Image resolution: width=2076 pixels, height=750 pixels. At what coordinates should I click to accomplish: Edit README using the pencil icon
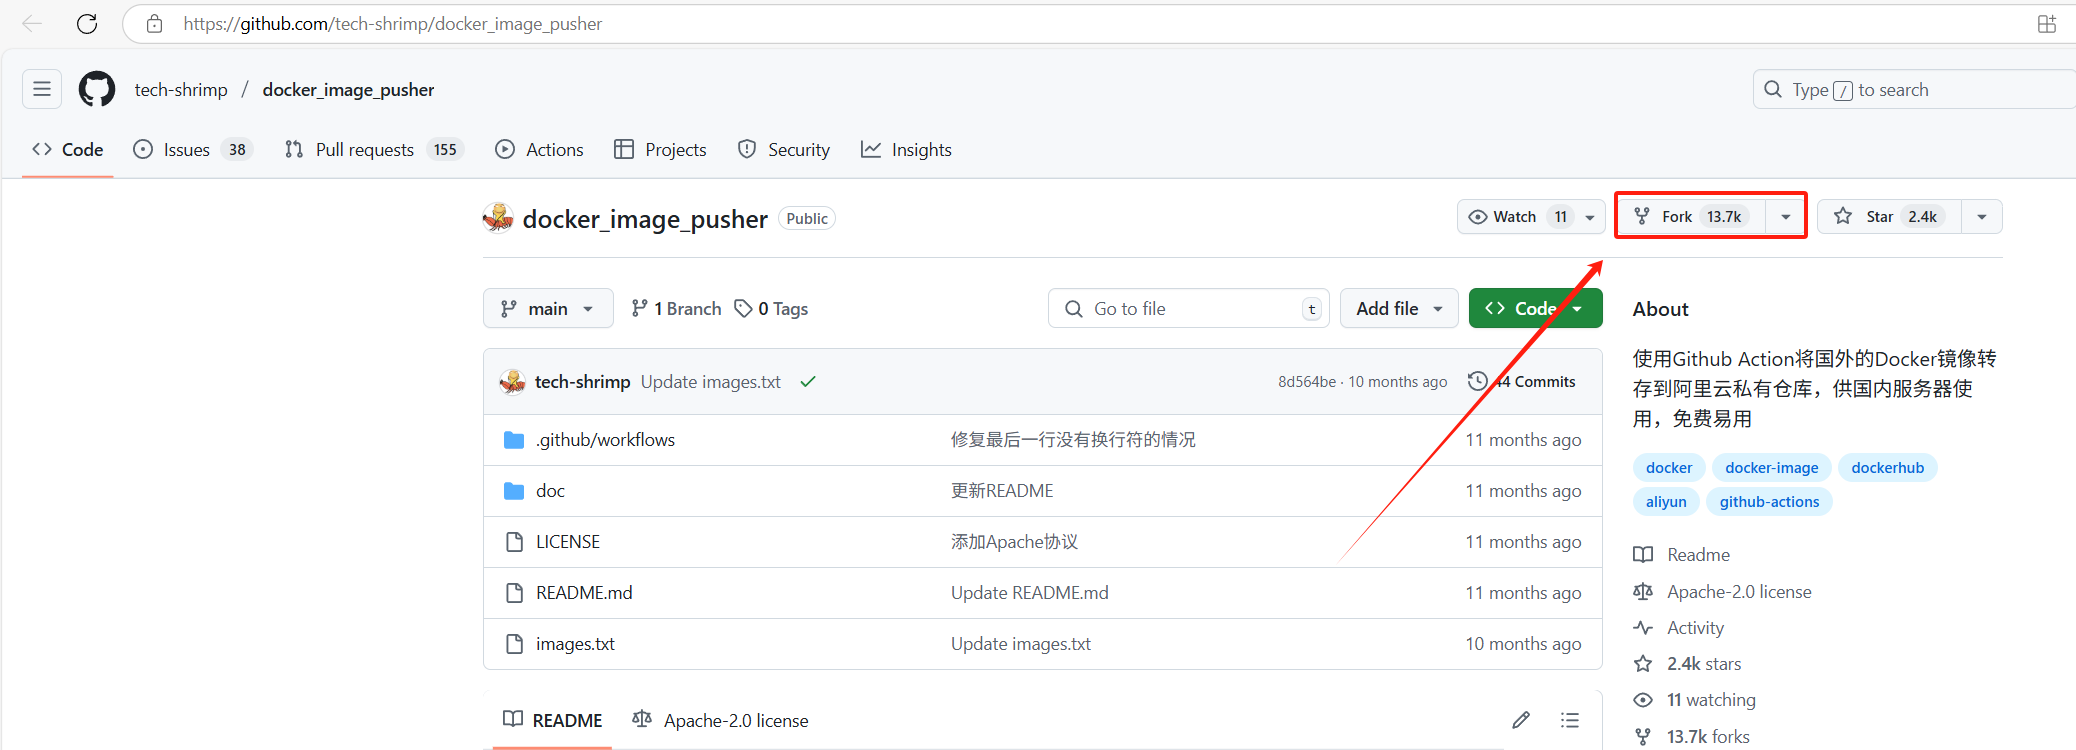pos(1521,720)
